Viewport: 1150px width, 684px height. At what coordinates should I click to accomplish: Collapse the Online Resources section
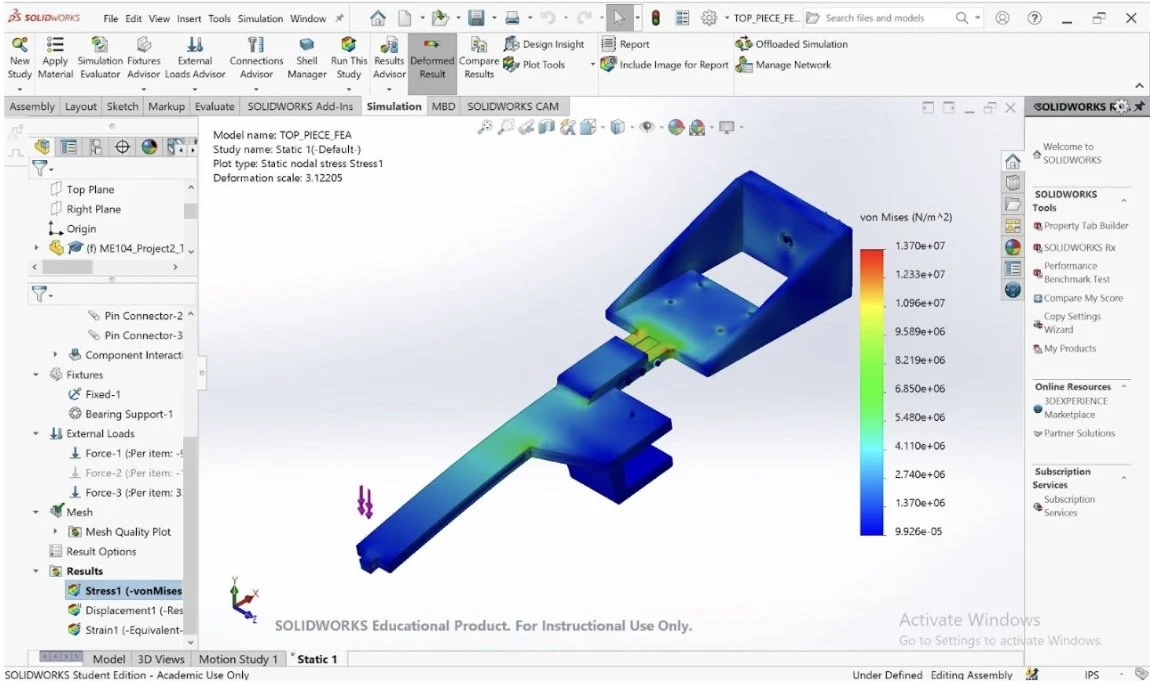tap(1124, 386)
